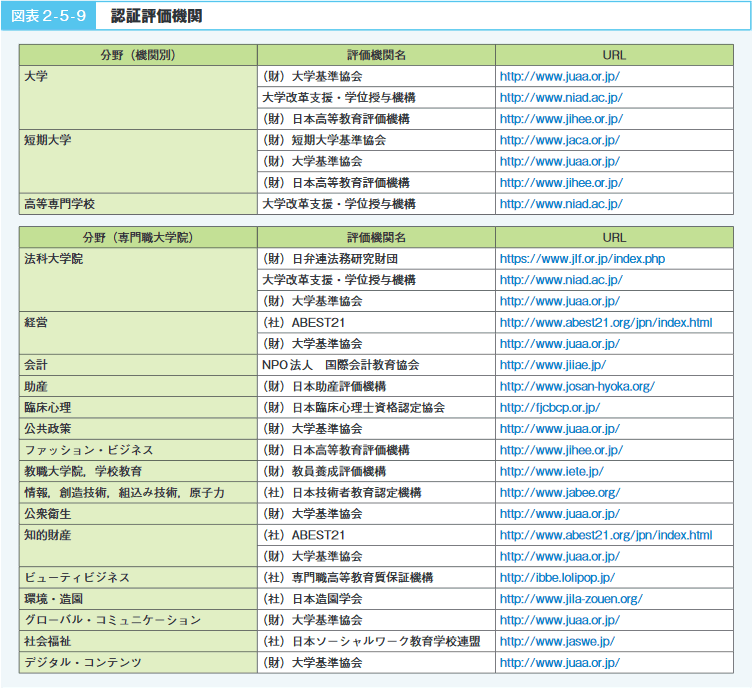Select the デジタル・コンテンツ category cell
The height and width of the screenshot is (688, 753).
click(138, 663)
